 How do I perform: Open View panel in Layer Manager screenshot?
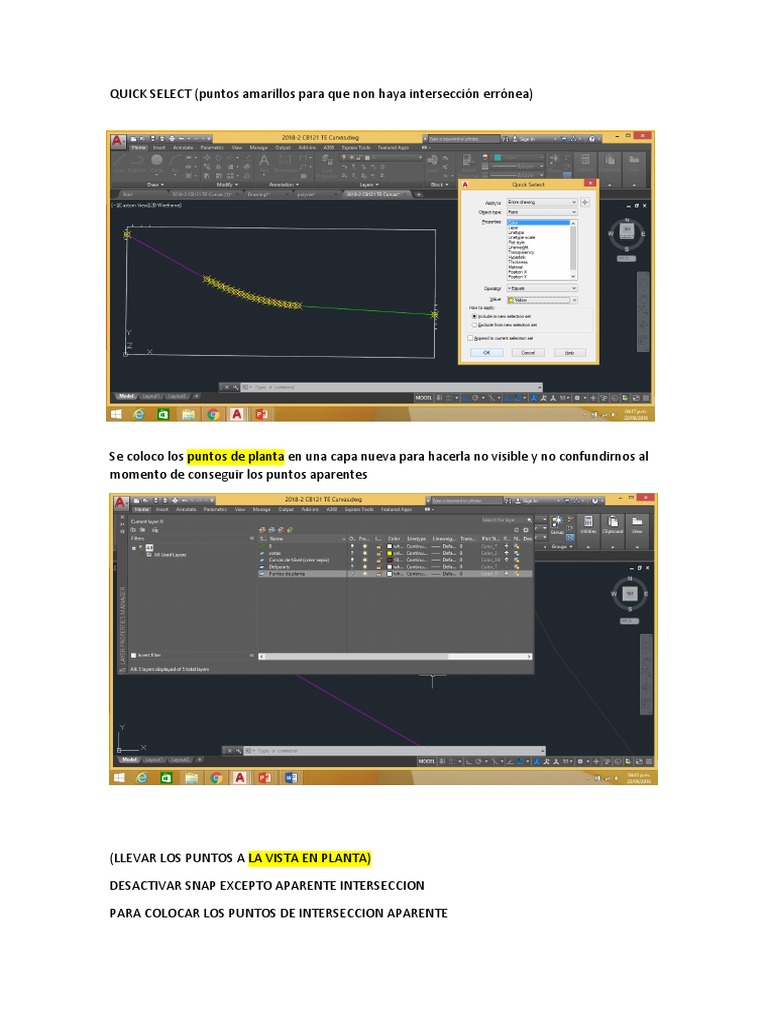click(637, 524)
